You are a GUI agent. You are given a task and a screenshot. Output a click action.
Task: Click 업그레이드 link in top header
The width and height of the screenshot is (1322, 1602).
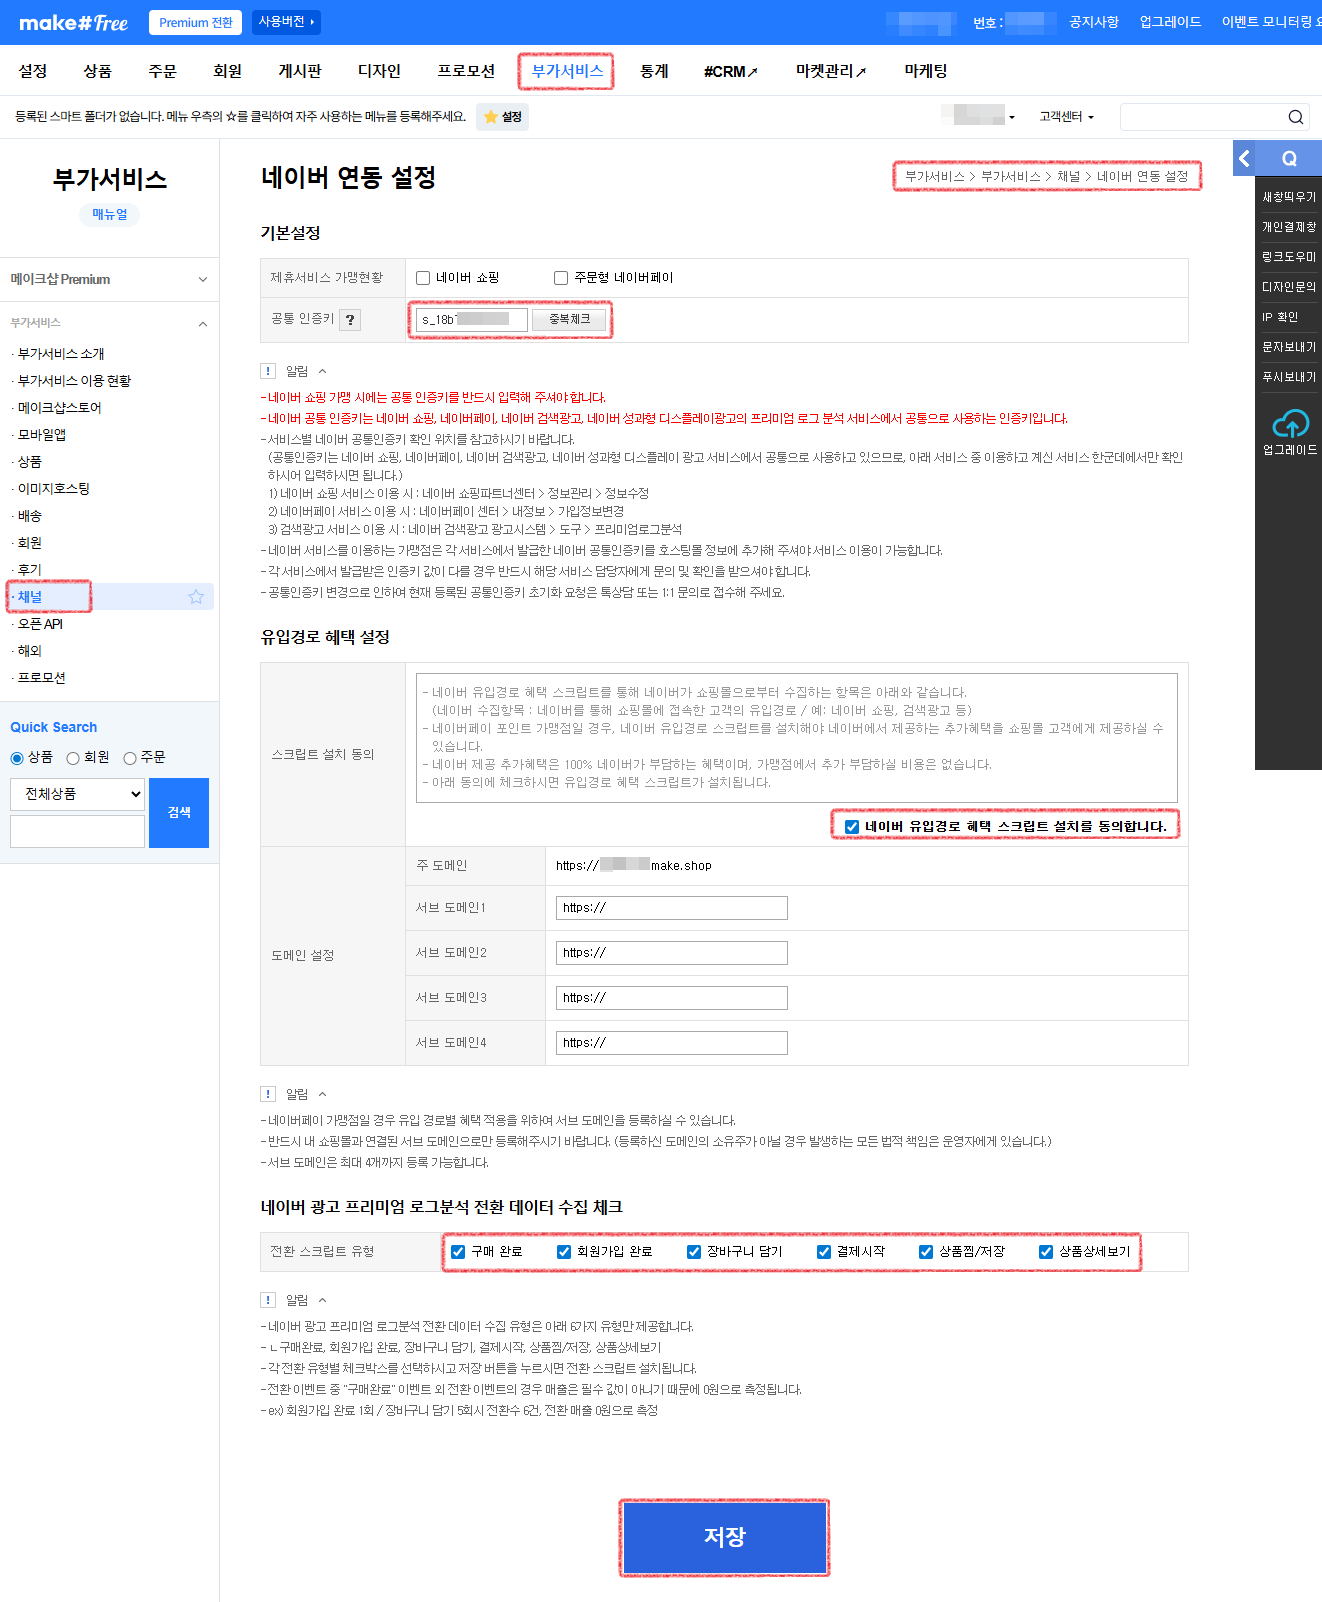(x=1170, y=22)
